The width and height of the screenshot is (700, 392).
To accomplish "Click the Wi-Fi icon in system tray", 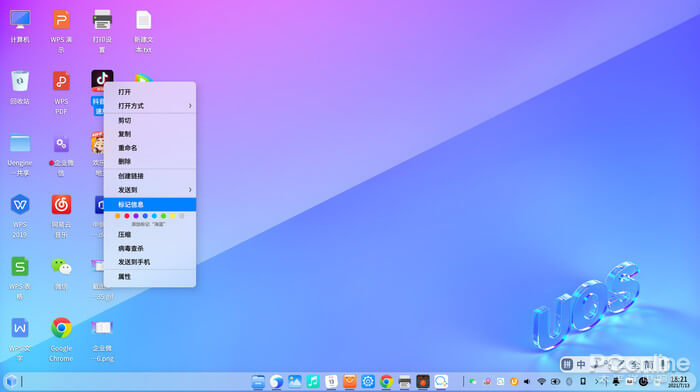I will [541, 382].
